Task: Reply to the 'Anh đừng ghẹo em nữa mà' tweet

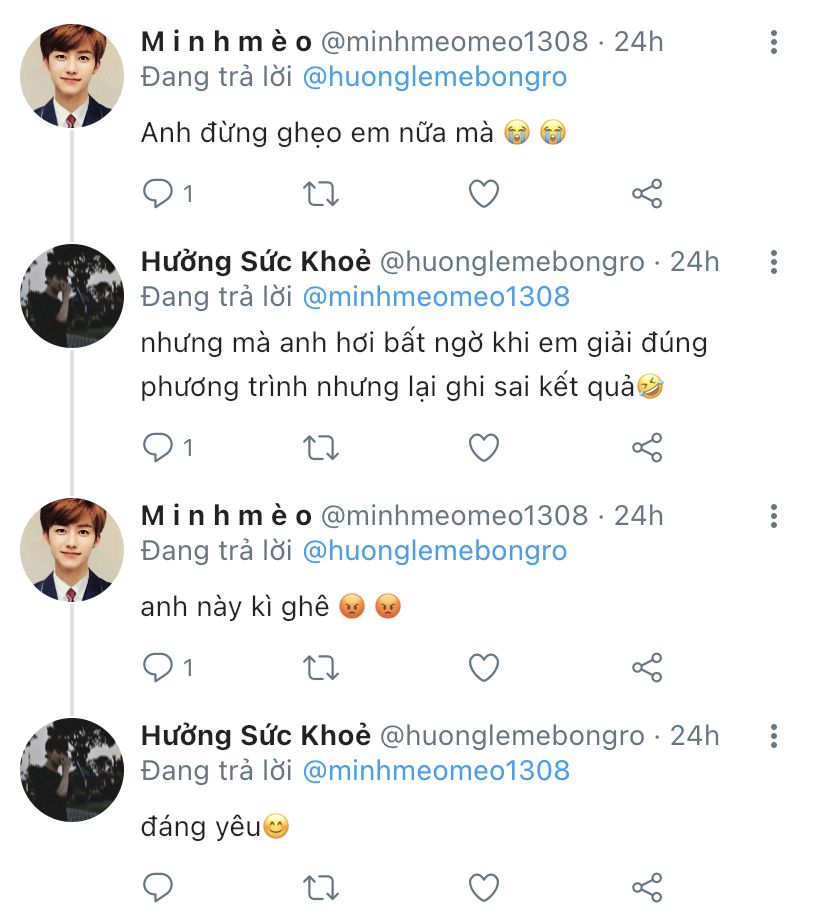Action: 158,193
